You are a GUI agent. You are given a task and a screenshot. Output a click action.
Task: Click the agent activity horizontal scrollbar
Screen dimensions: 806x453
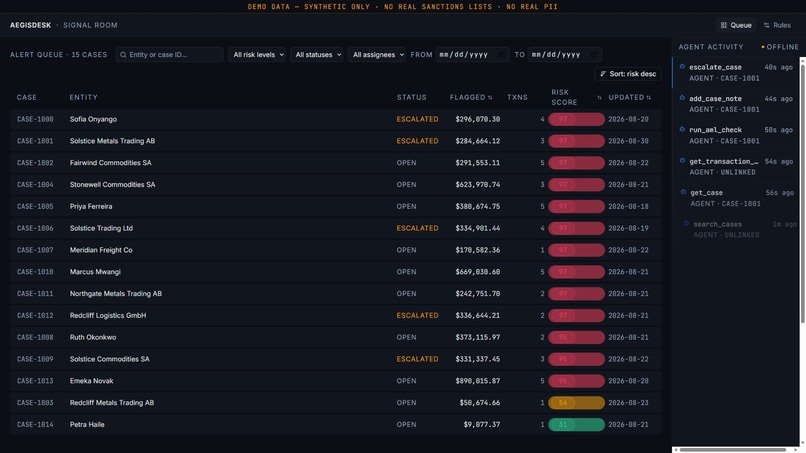point(732,450)
